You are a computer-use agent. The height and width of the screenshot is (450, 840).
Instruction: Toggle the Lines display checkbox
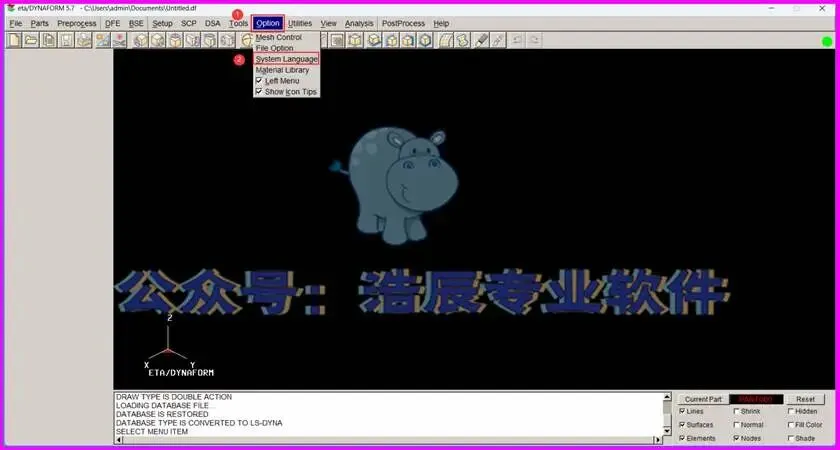point(682,411)
